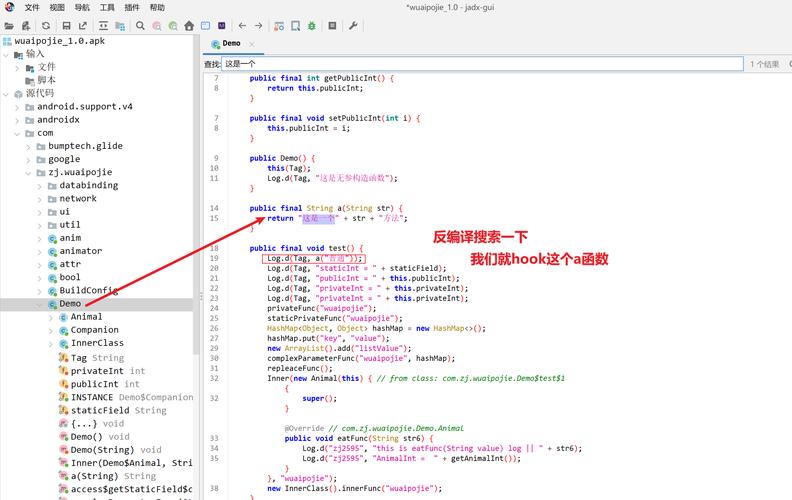Viewport: 792px width, 500px height.
Task: Expand the google package
Action: [x=28, y=159]
